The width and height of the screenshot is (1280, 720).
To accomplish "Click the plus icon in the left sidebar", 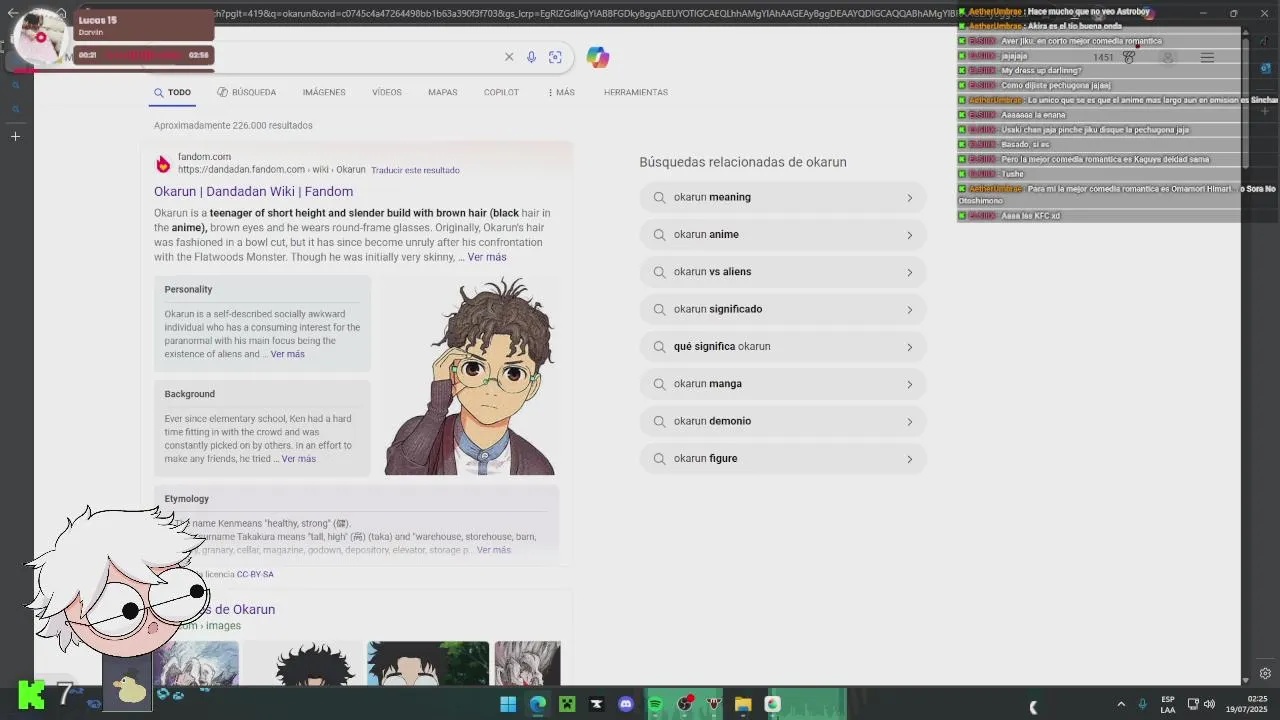I will 15,136.
